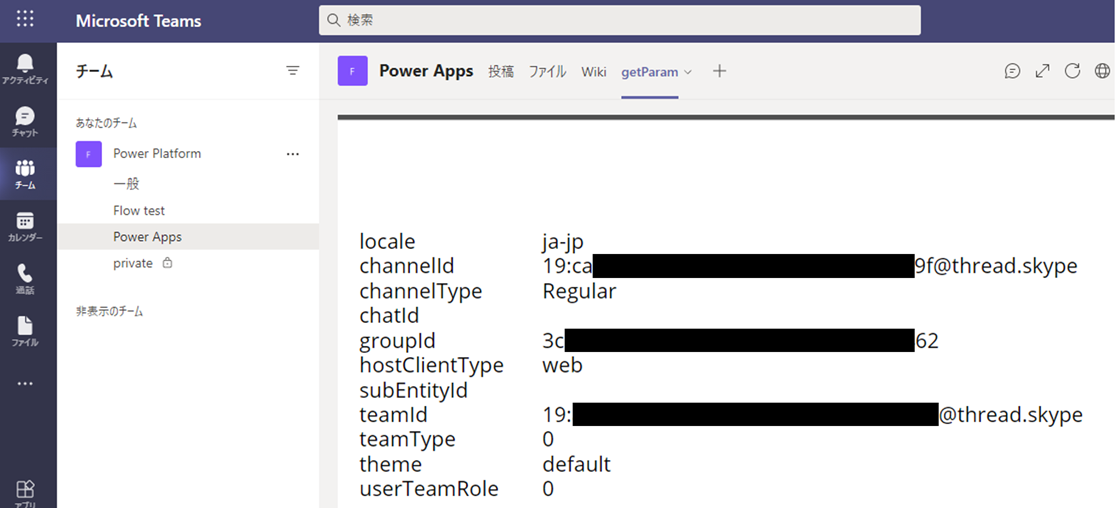Open the Files icon in sidebar
The height and width of the screenshot is (508, 1116).
point(25,332)
